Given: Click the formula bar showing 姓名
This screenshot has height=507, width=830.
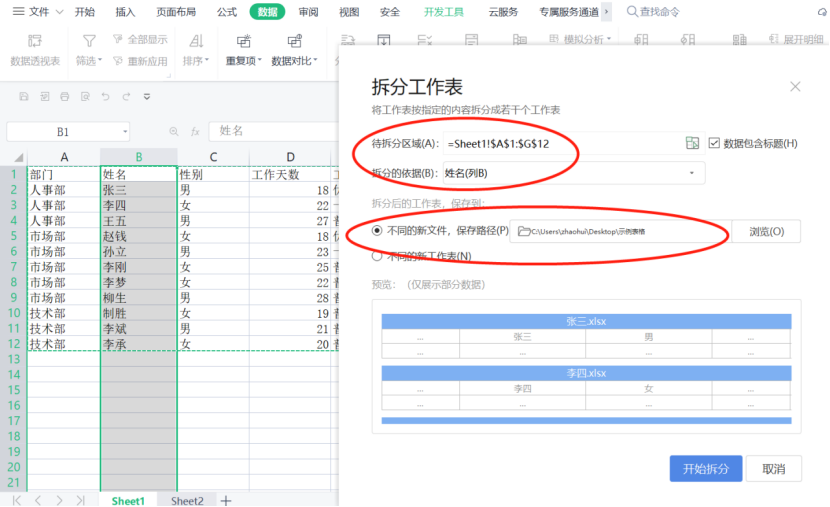Looking at the screenshot, I should pos(274,131).
